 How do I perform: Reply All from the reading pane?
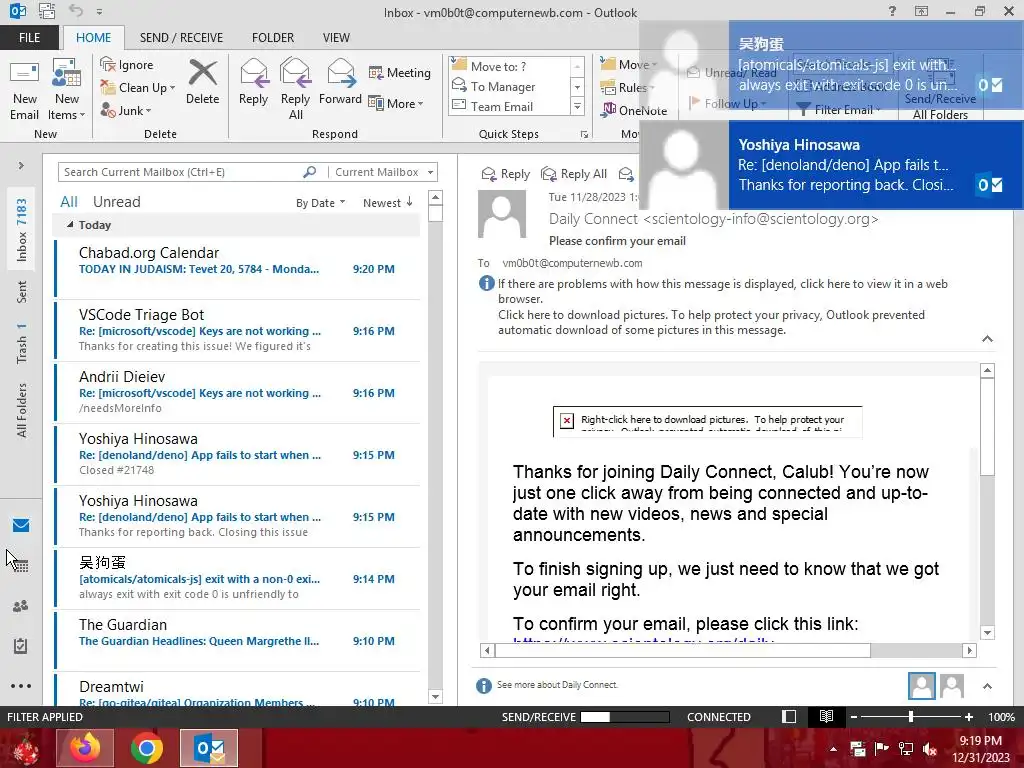click(575, 174)
